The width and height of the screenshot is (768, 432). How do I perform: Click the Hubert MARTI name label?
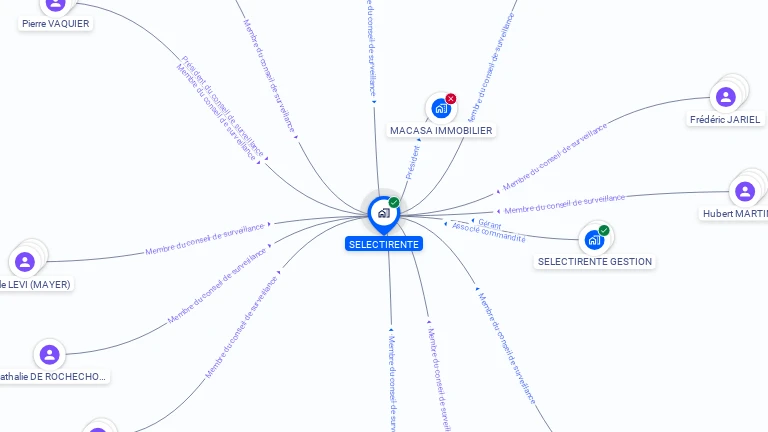coord(735,214)
